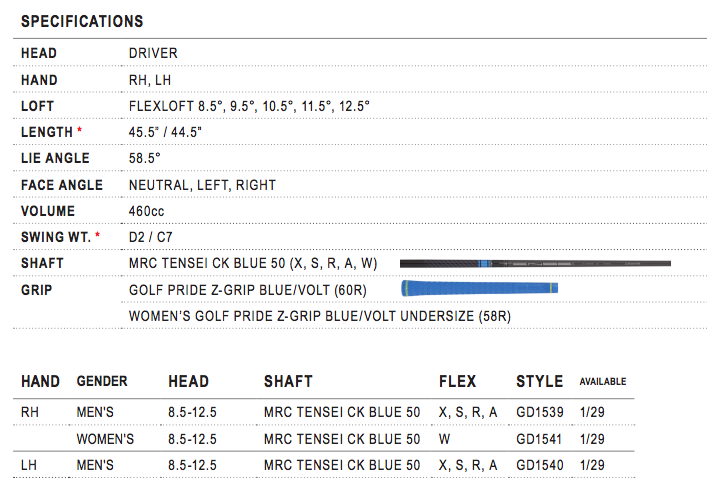
Task: Select the RH cell in the table
Action: coord(30,412)
